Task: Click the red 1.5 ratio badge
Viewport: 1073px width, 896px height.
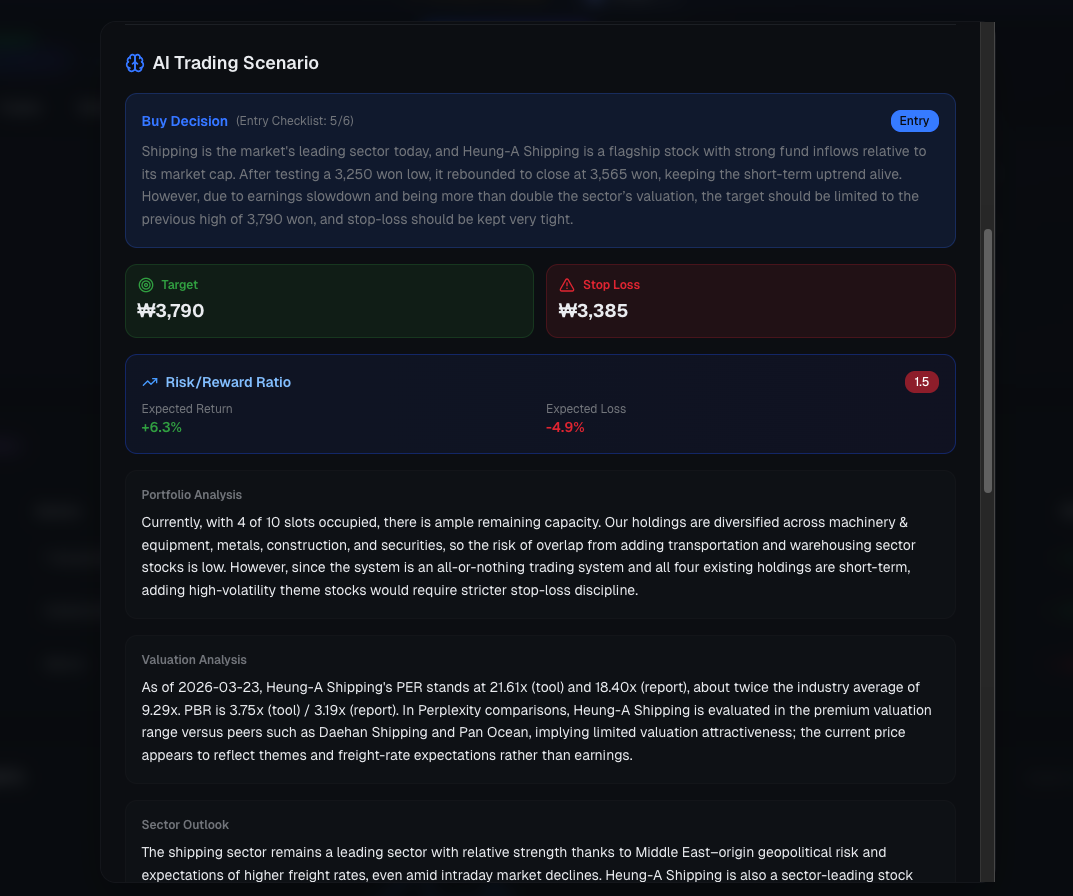Action: click(x=921, y=382)
